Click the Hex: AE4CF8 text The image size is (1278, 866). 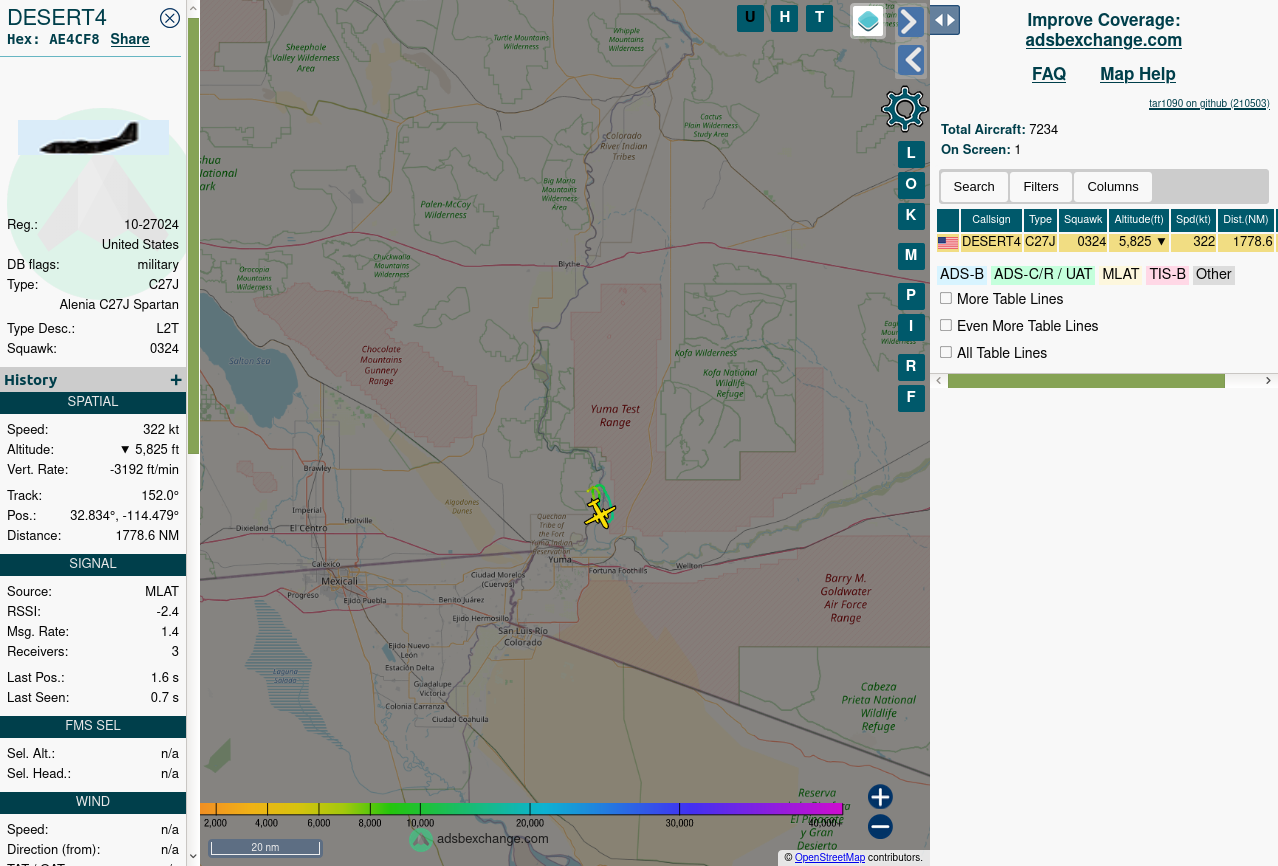(53, 40)
